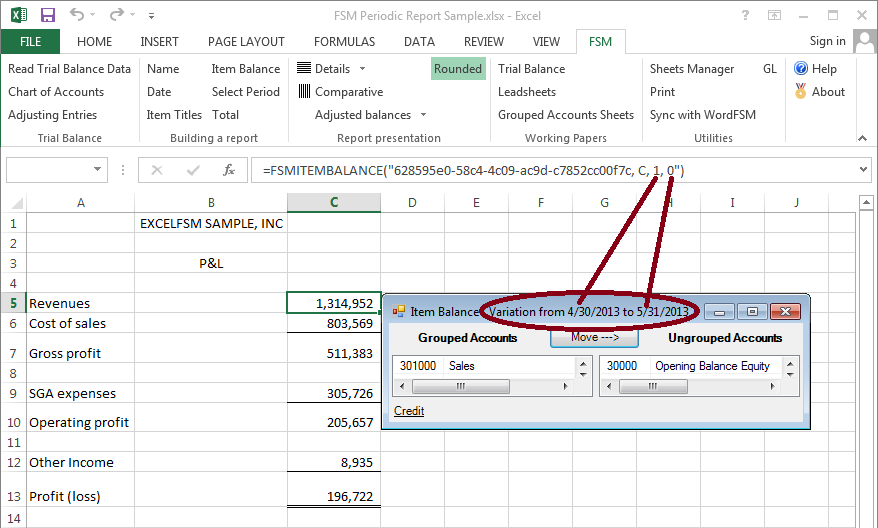The height and width of the screenshot is (528, 878).
Task: Open the FILE menu tab
Action: (30, 42)
